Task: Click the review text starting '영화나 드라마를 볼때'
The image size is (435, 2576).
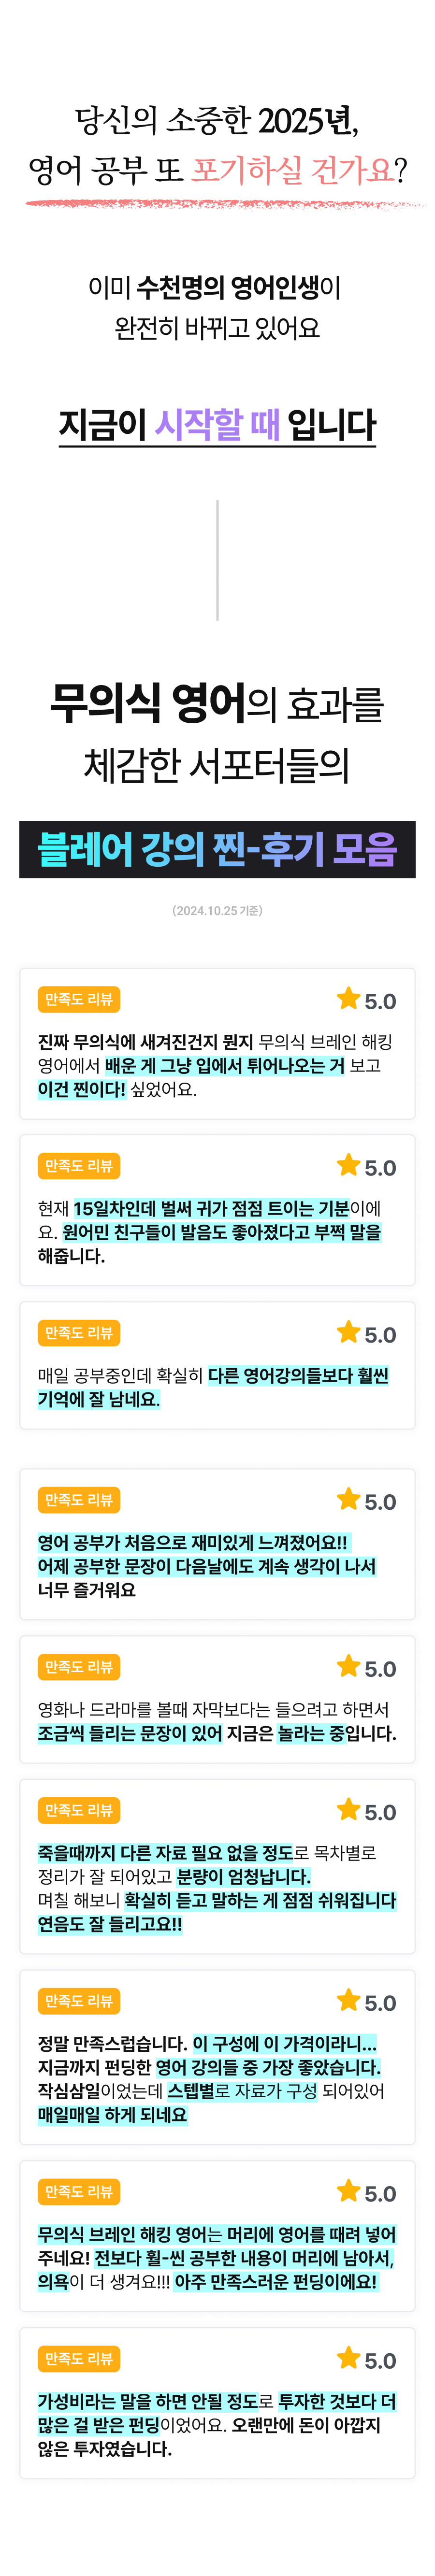Action: click(217, 1721)
